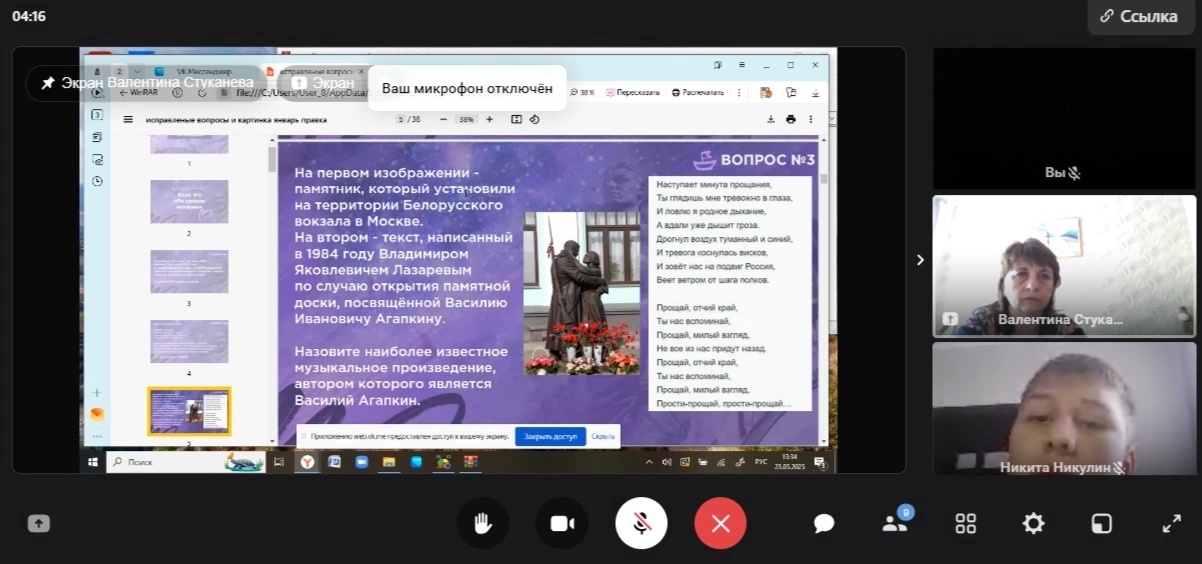The height and width of the screenshot is (564, 1202).
Task: Click the Windows taskbar Поиск search box
Action: click(x=186, y=462)
